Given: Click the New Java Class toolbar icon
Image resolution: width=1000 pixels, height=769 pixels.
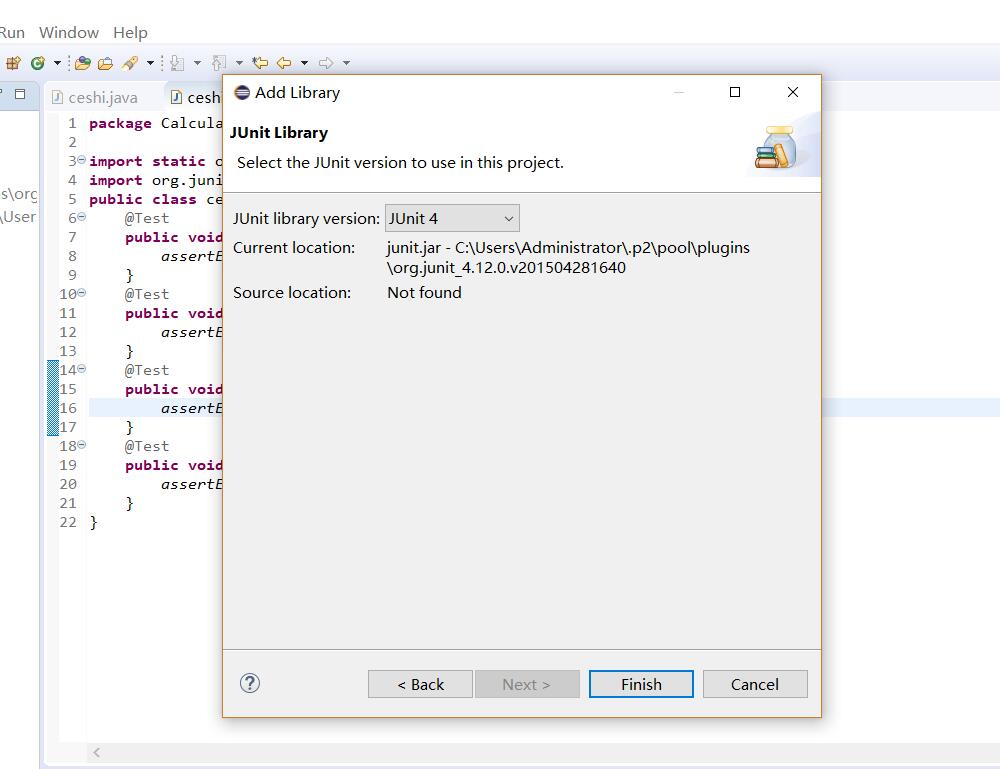Looking at the screenshot, I should [x=38, y=62].
